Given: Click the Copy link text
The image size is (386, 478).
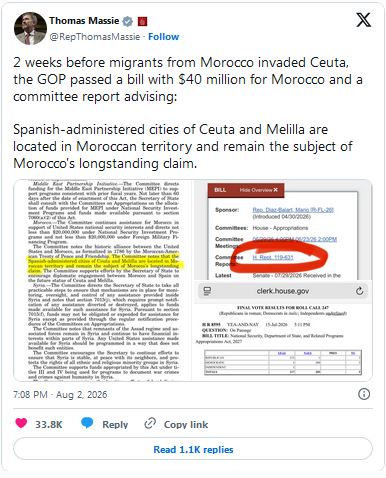Looking at the screenshot, I should [x=186, y=424].
